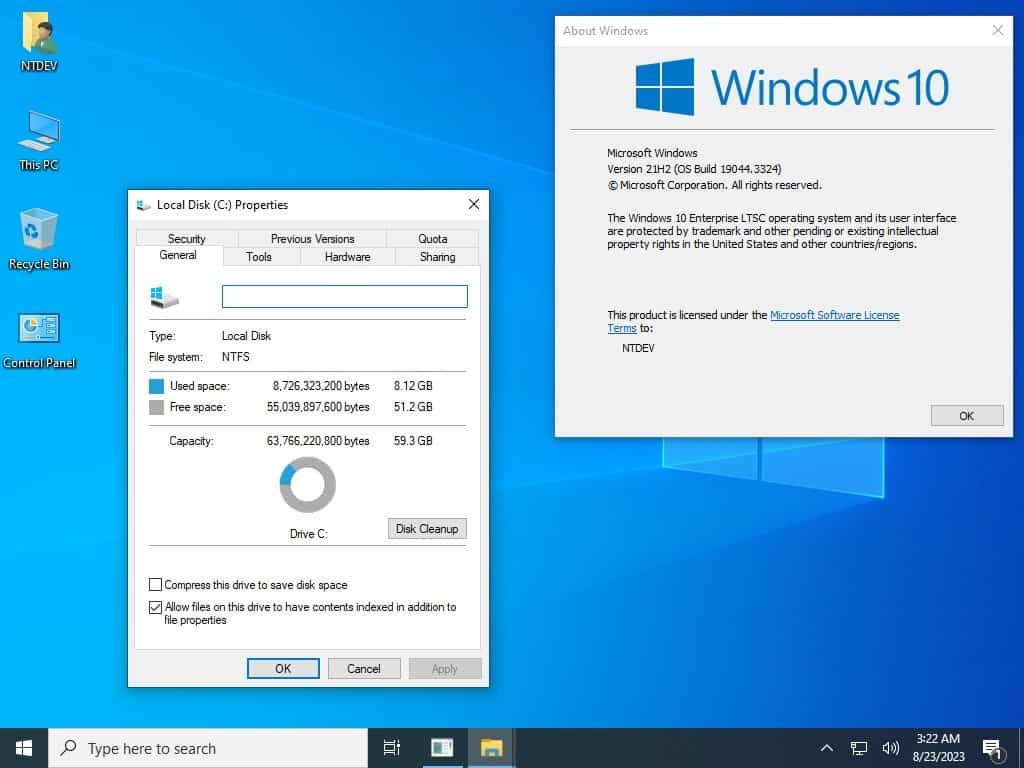Show hidden system tray icons chevron
This screenshot has height=768, width=1024.
tap(827, 748)
